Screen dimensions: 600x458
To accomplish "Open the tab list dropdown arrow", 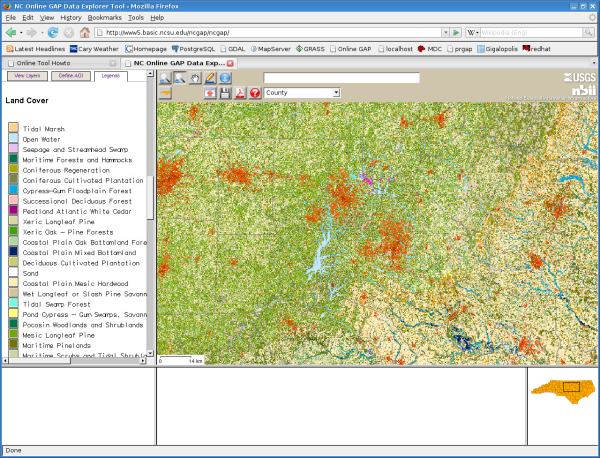I will (x=594, y=63).
